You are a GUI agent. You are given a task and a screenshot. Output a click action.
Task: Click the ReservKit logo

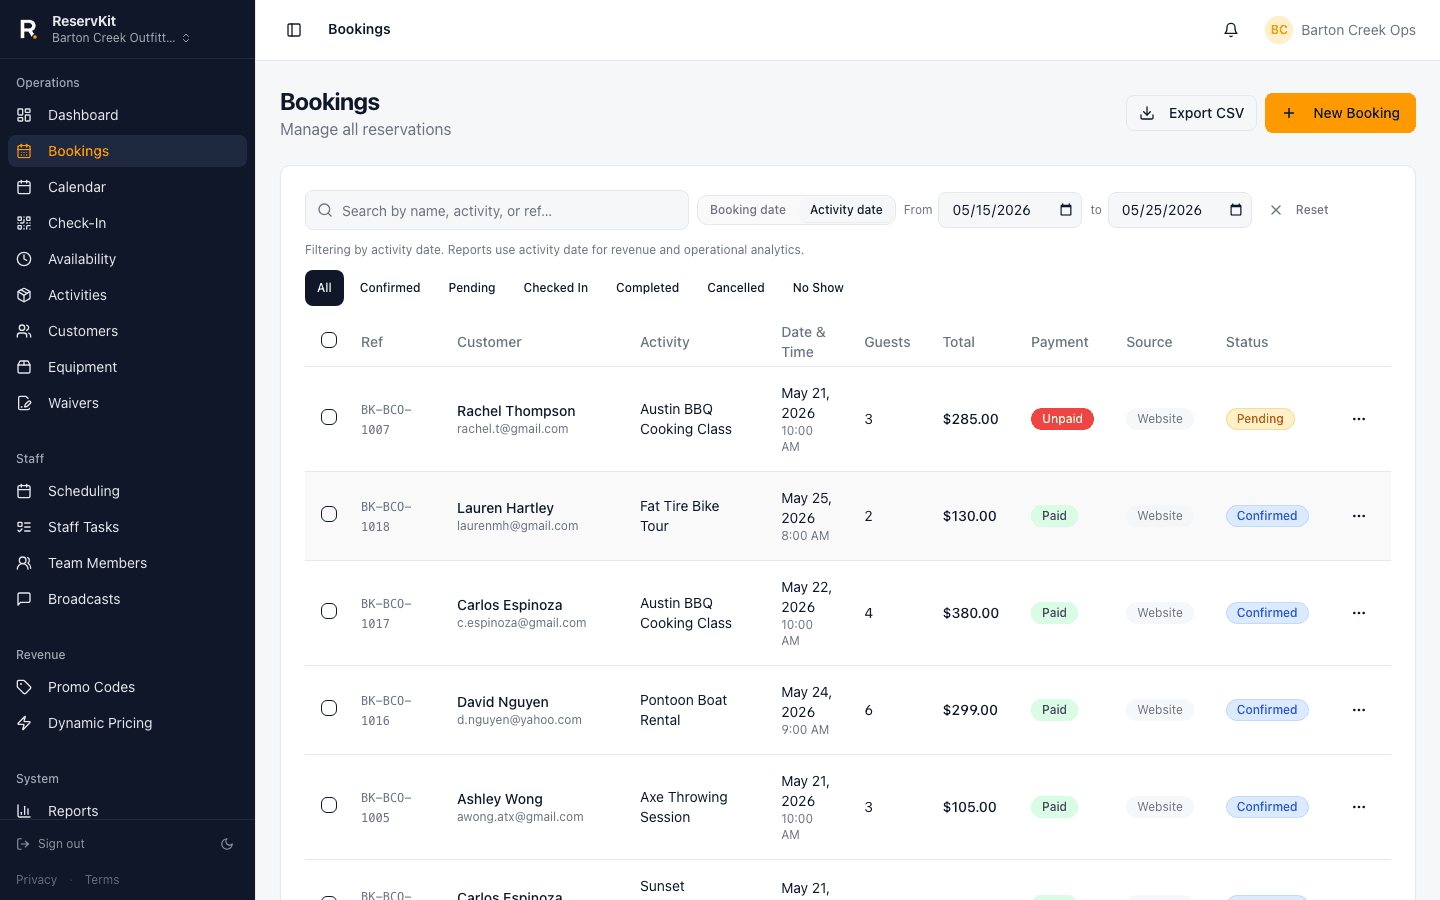pos(29,29)
